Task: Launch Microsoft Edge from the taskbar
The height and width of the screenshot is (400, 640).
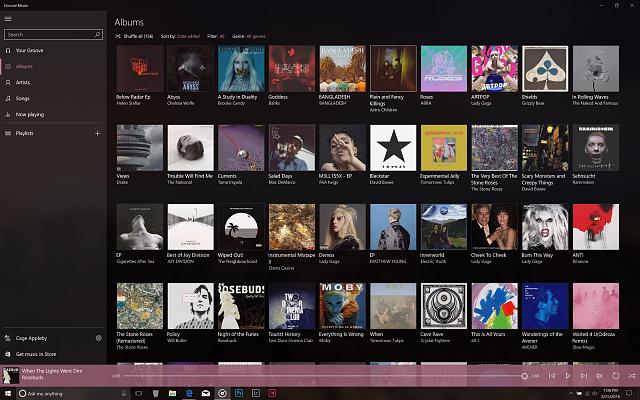Action: tap(189, 393)
